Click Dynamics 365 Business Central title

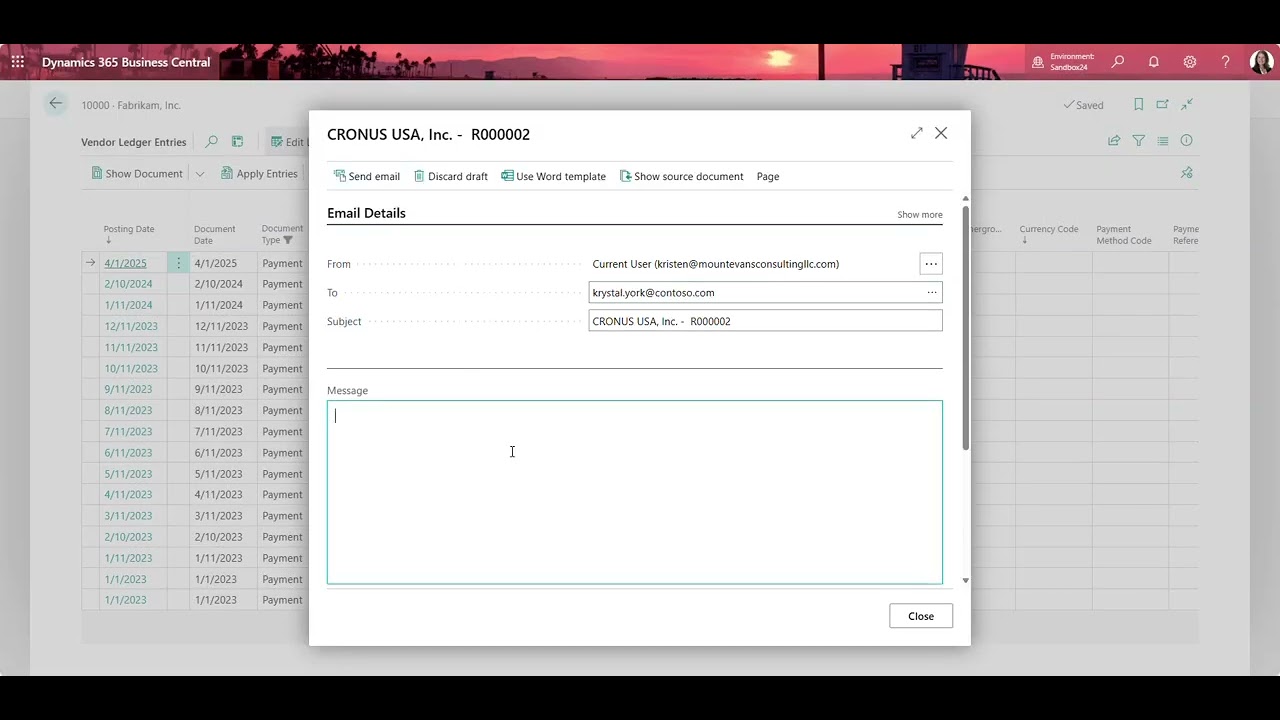click(x=126, y=62)
